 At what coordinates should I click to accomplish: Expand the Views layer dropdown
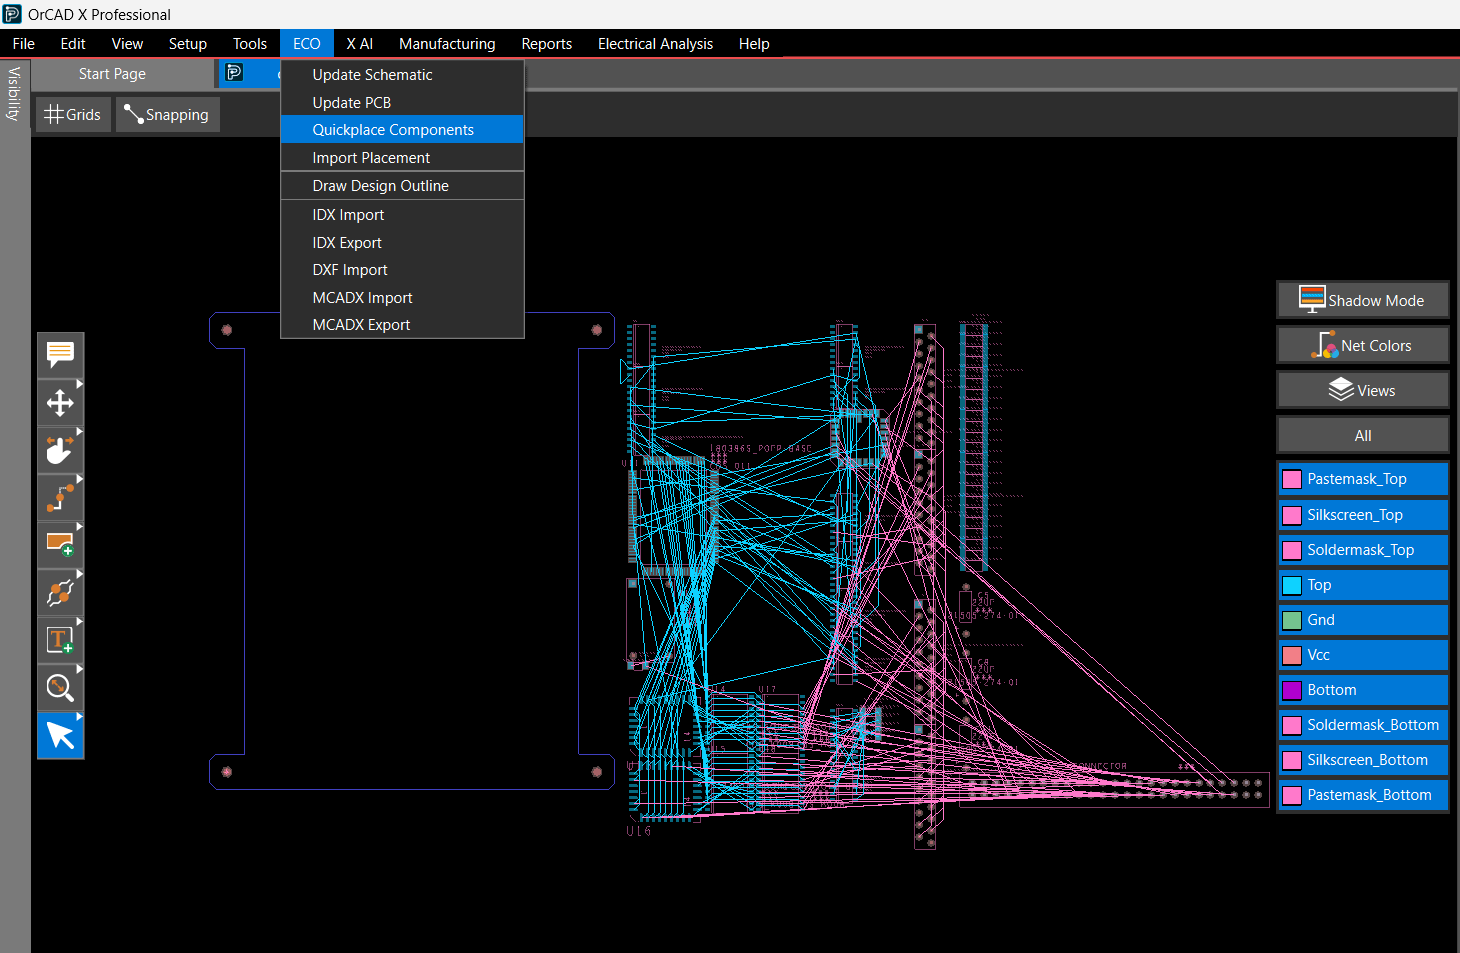[x=1362, y=390]
